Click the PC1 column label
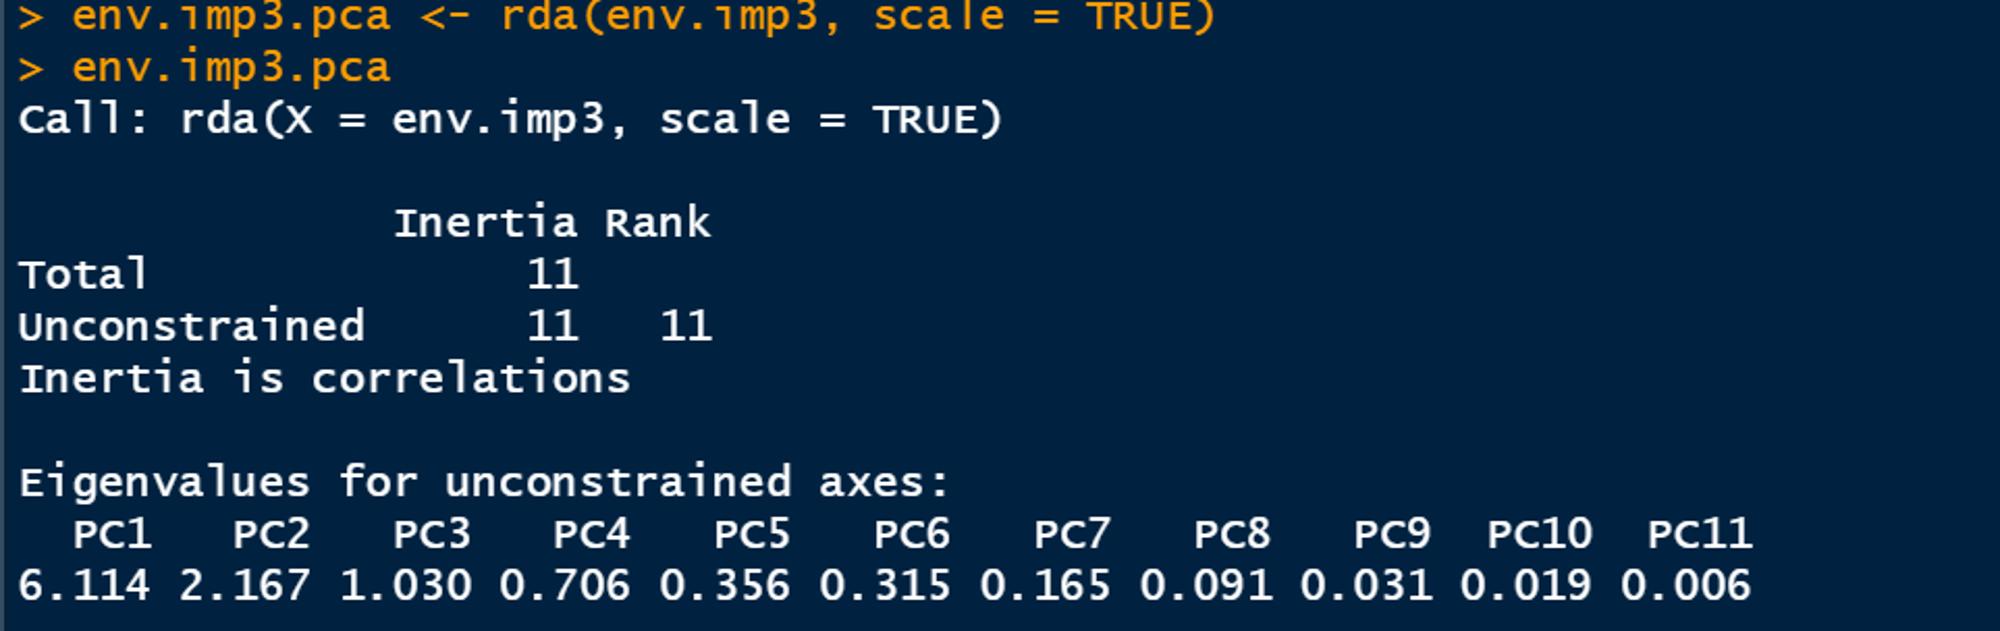 [x=112, y=534]
